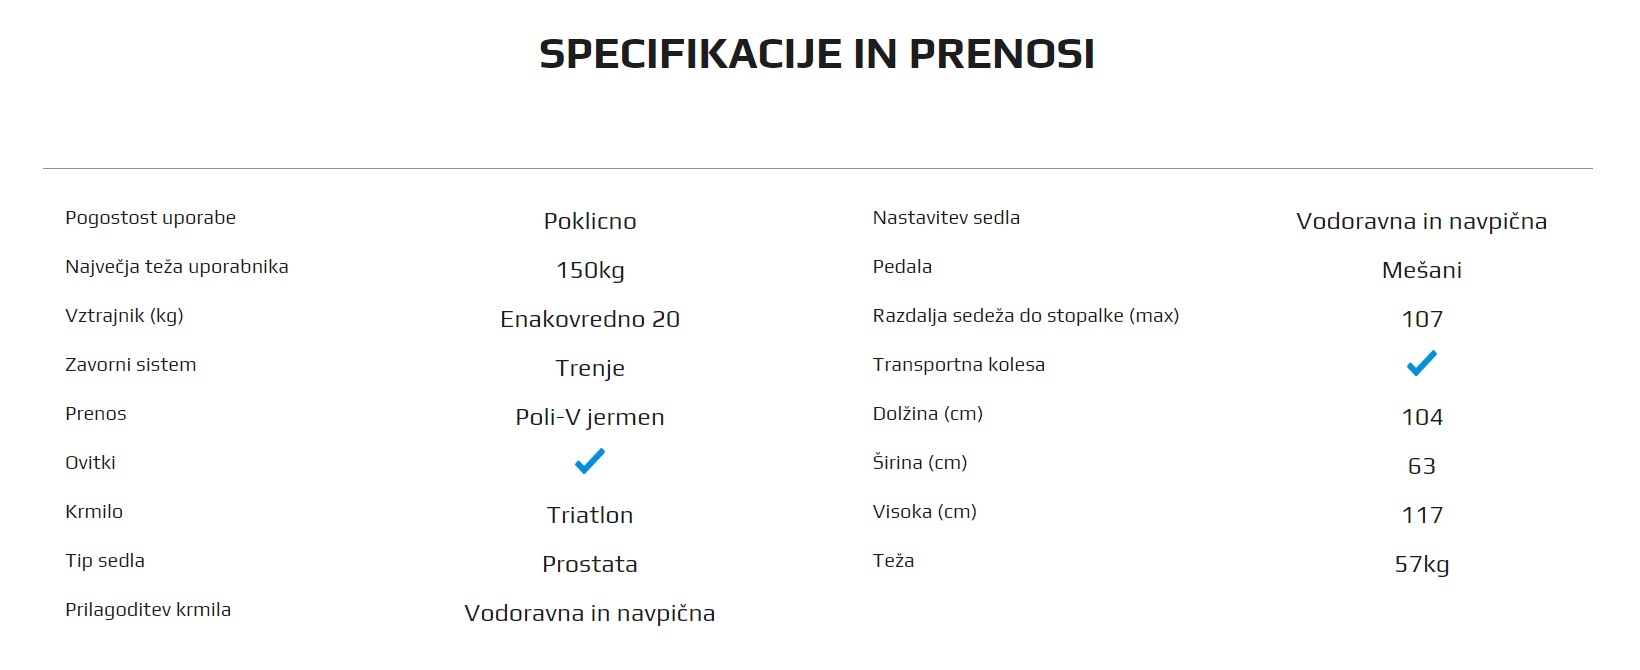
Task: Click the Nastavitev sedla label
Action: coord(946,218)
